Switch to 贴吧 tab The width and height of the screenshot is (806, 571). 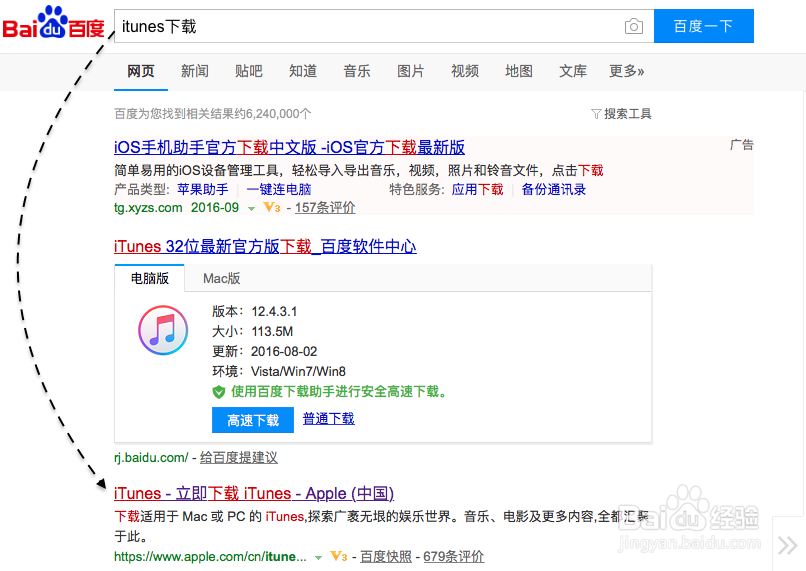tap(249, 71)
